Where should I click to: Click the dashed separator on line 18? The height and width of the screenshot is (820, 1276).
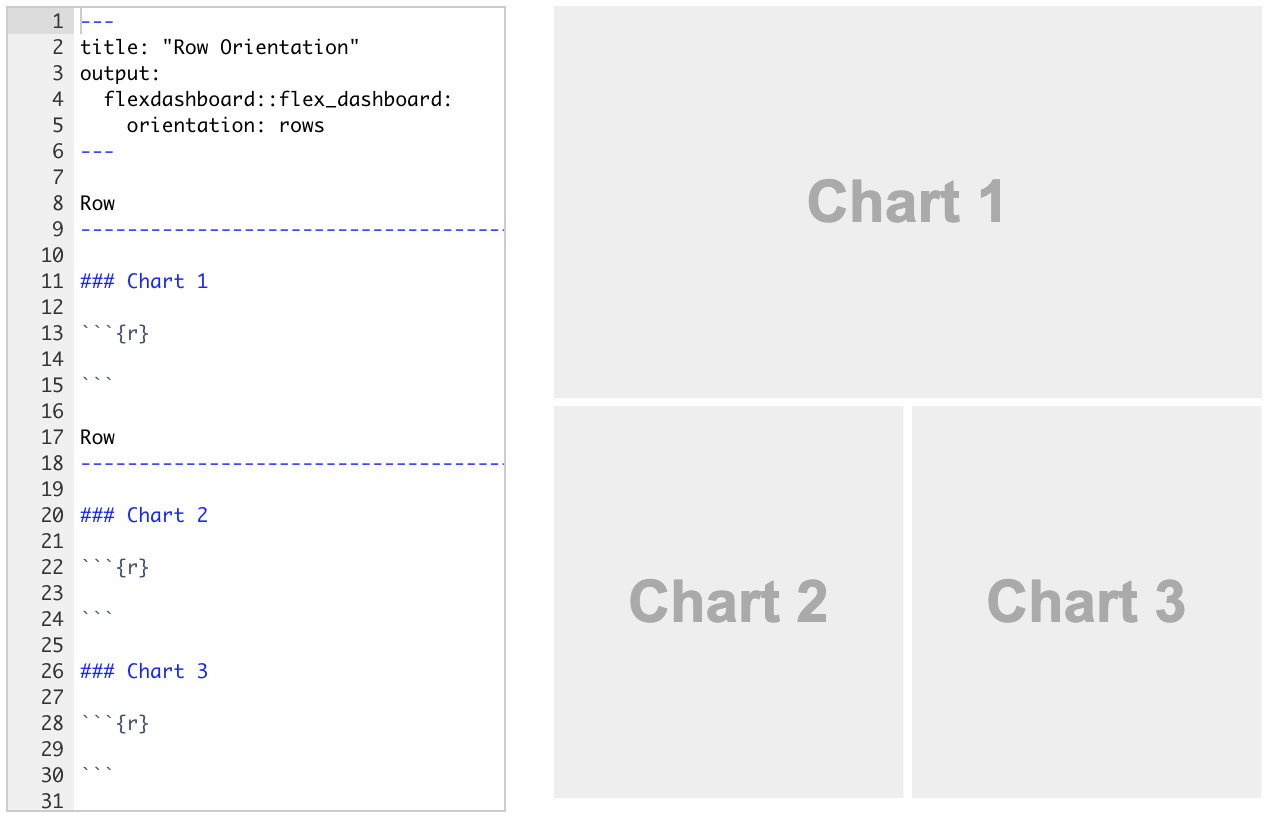(290, 464)
